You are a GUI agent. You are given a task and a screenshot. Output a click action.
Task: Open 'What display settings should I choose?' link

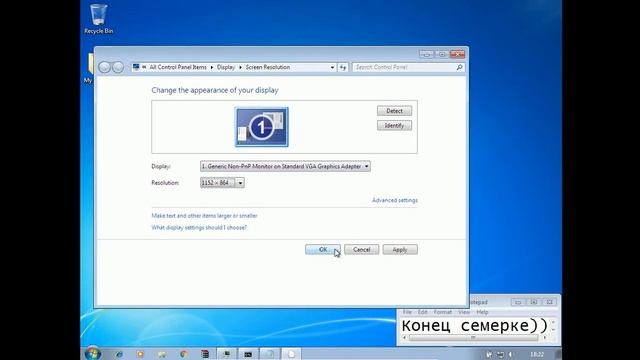[199, 228]
